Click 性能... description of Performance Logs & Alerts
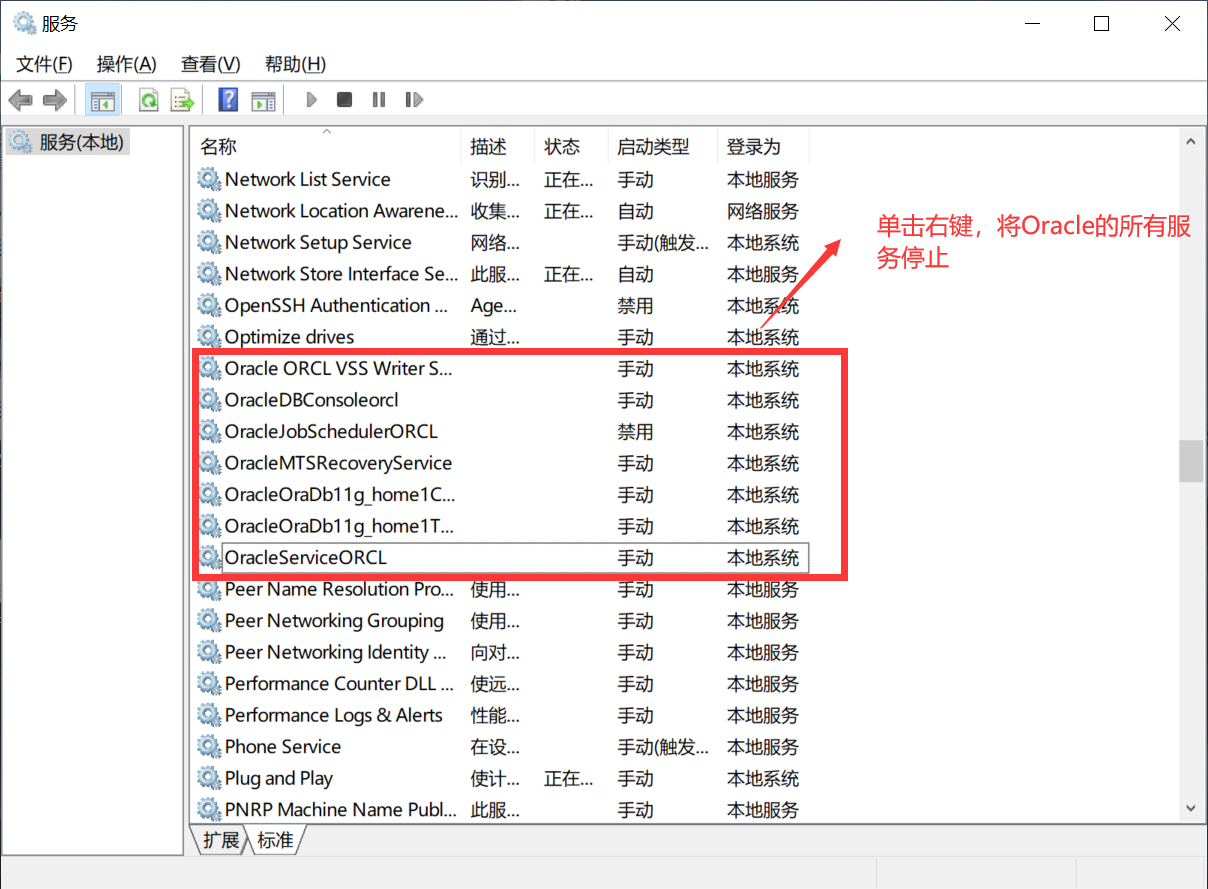1208x889 pixels. click(495, 715)
